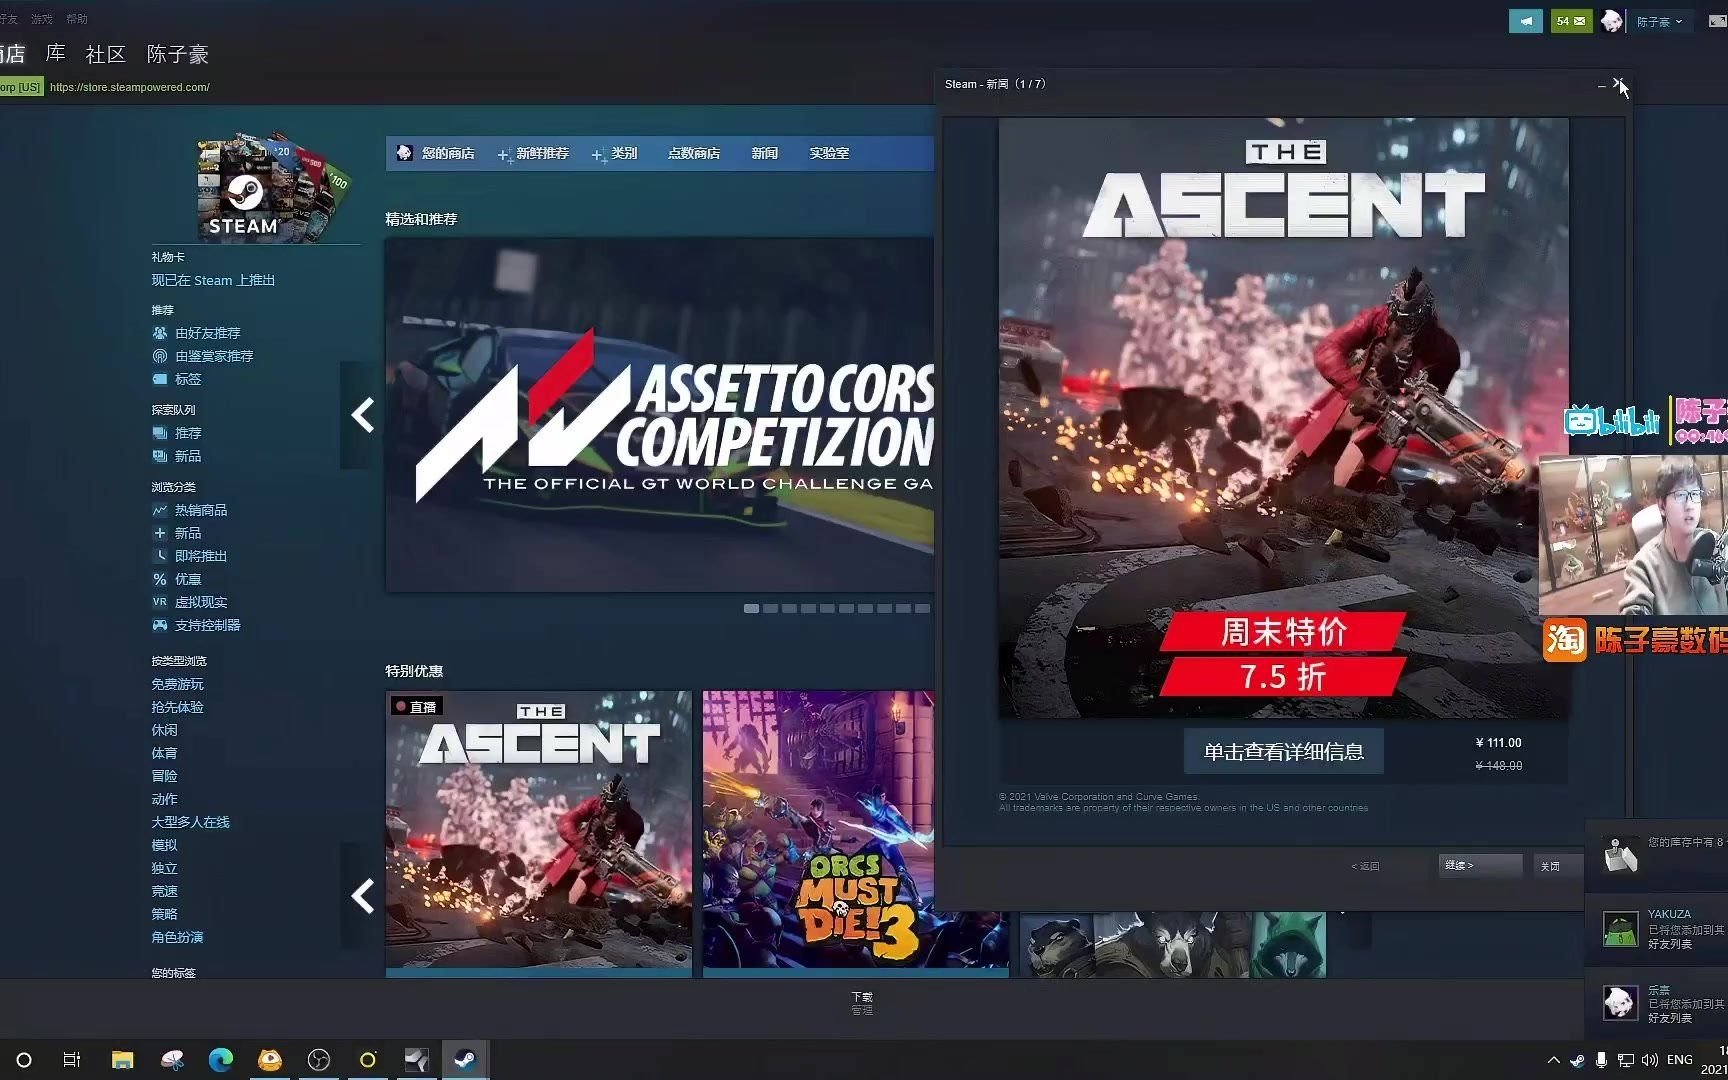
Task: Click 继续 to view next news item
Action: click(x=1480, y=865)
